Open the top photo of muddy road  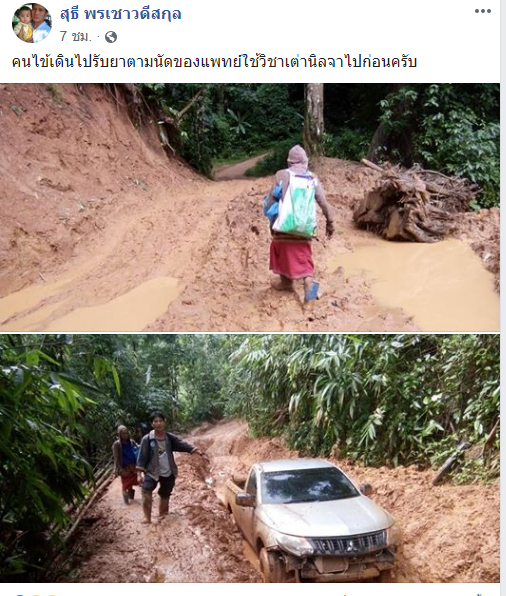[x=250, y=207]
